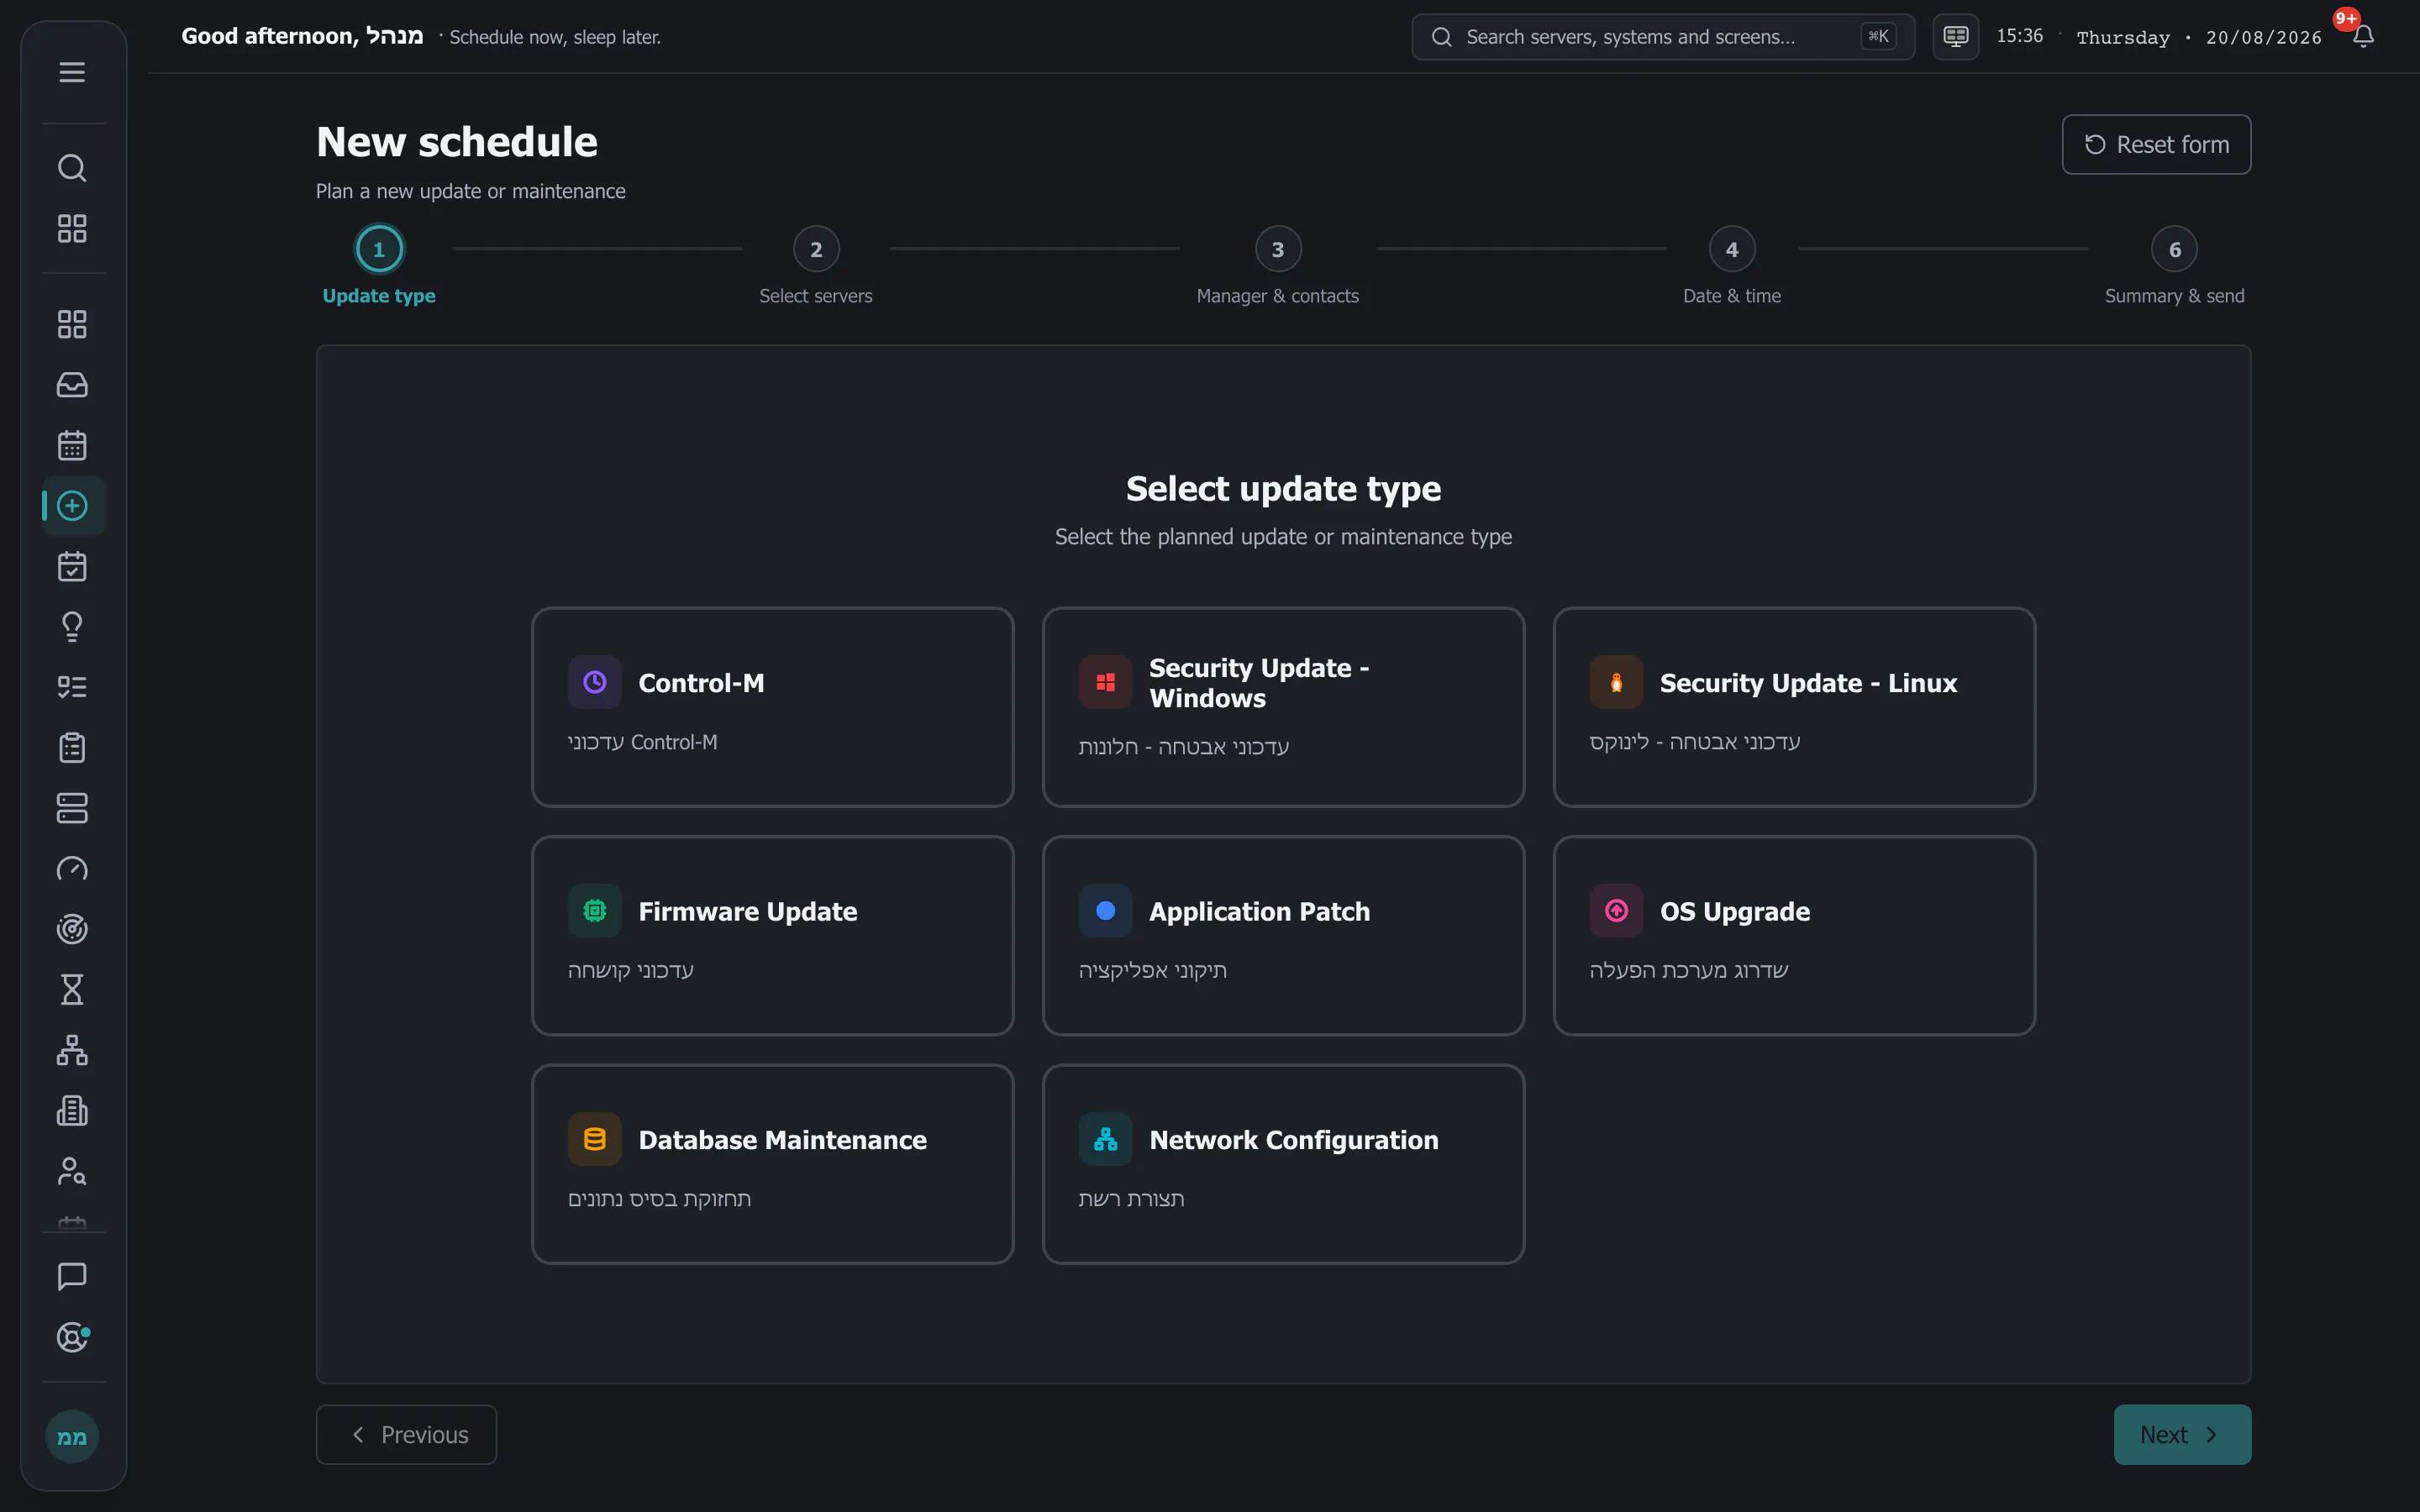This screenshot has width=2420, height=1512.
Task: Open the calendar grid icon in sidebar
Action: tap(72, 445)
